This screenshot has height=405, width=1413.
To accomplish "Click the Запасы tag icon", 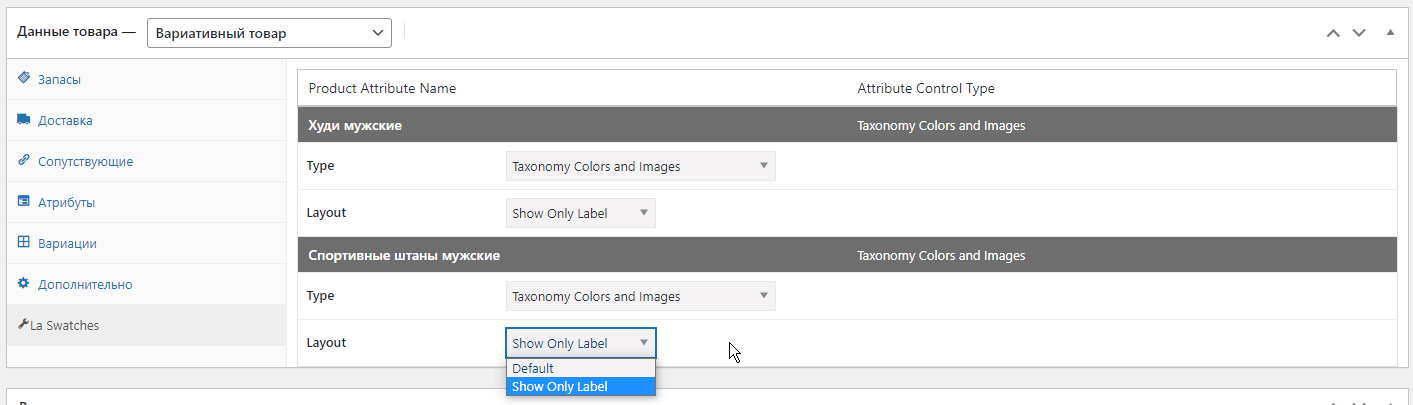I will pos(24,78).
